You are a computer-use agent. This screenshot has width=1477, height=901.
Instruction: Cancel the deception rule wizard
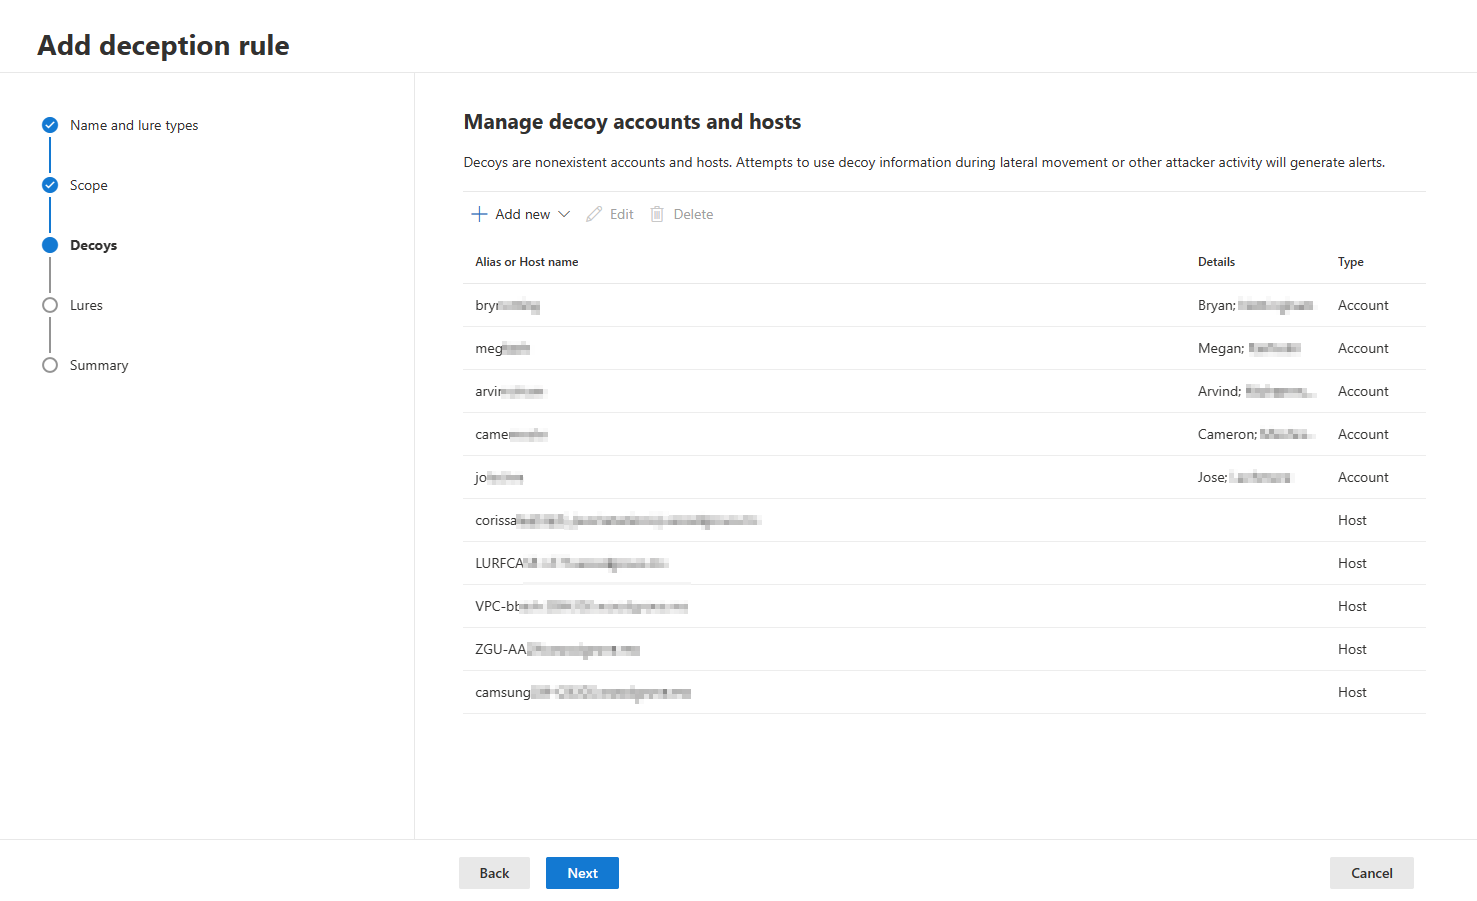point(1372,873)
